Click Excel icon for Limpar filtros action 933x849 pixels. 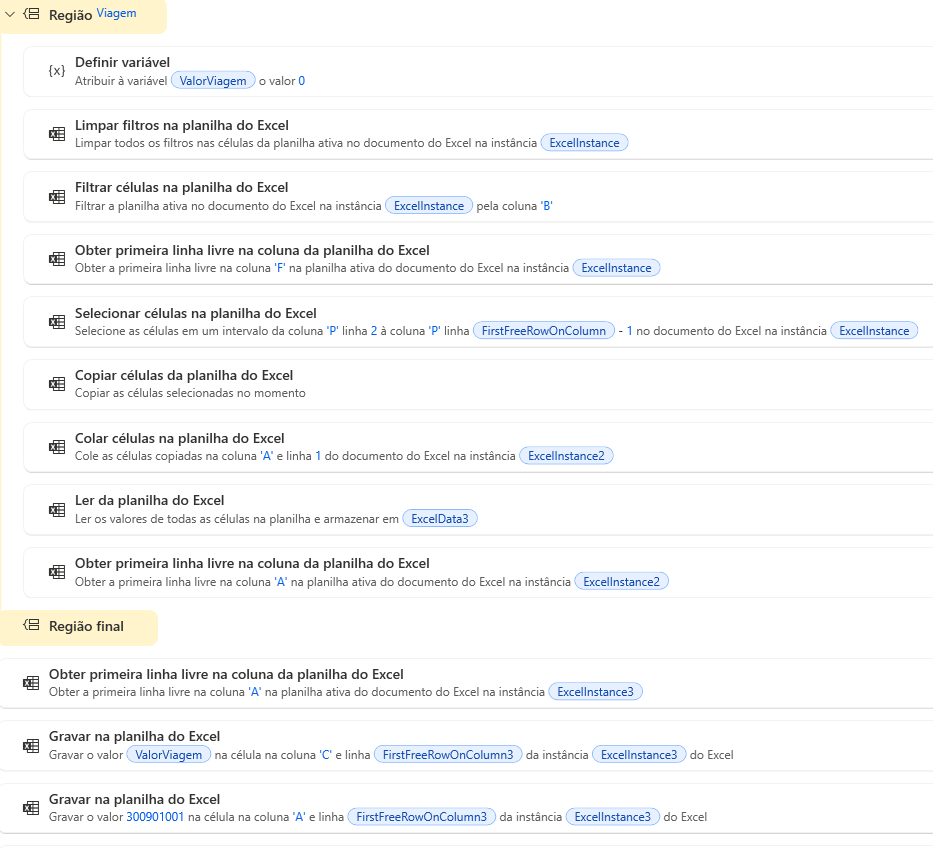pyautogui.click(x=57, y=134)
